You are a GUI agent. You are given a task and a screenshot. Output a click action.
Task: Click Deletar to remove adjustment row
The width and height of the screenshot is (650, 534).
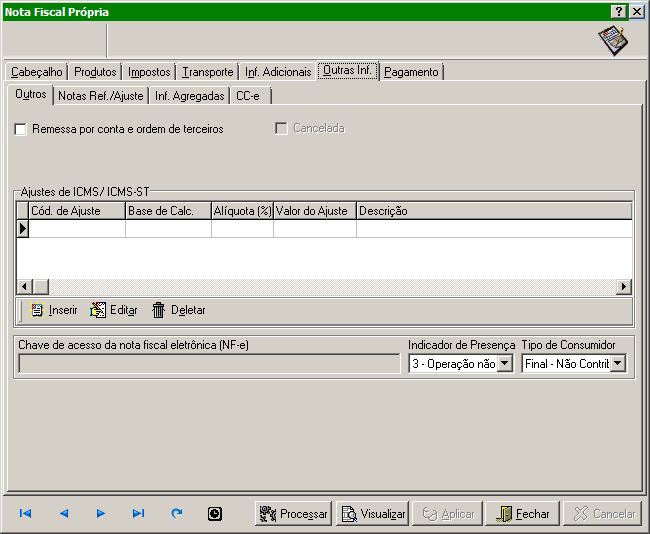pos(178,310)
